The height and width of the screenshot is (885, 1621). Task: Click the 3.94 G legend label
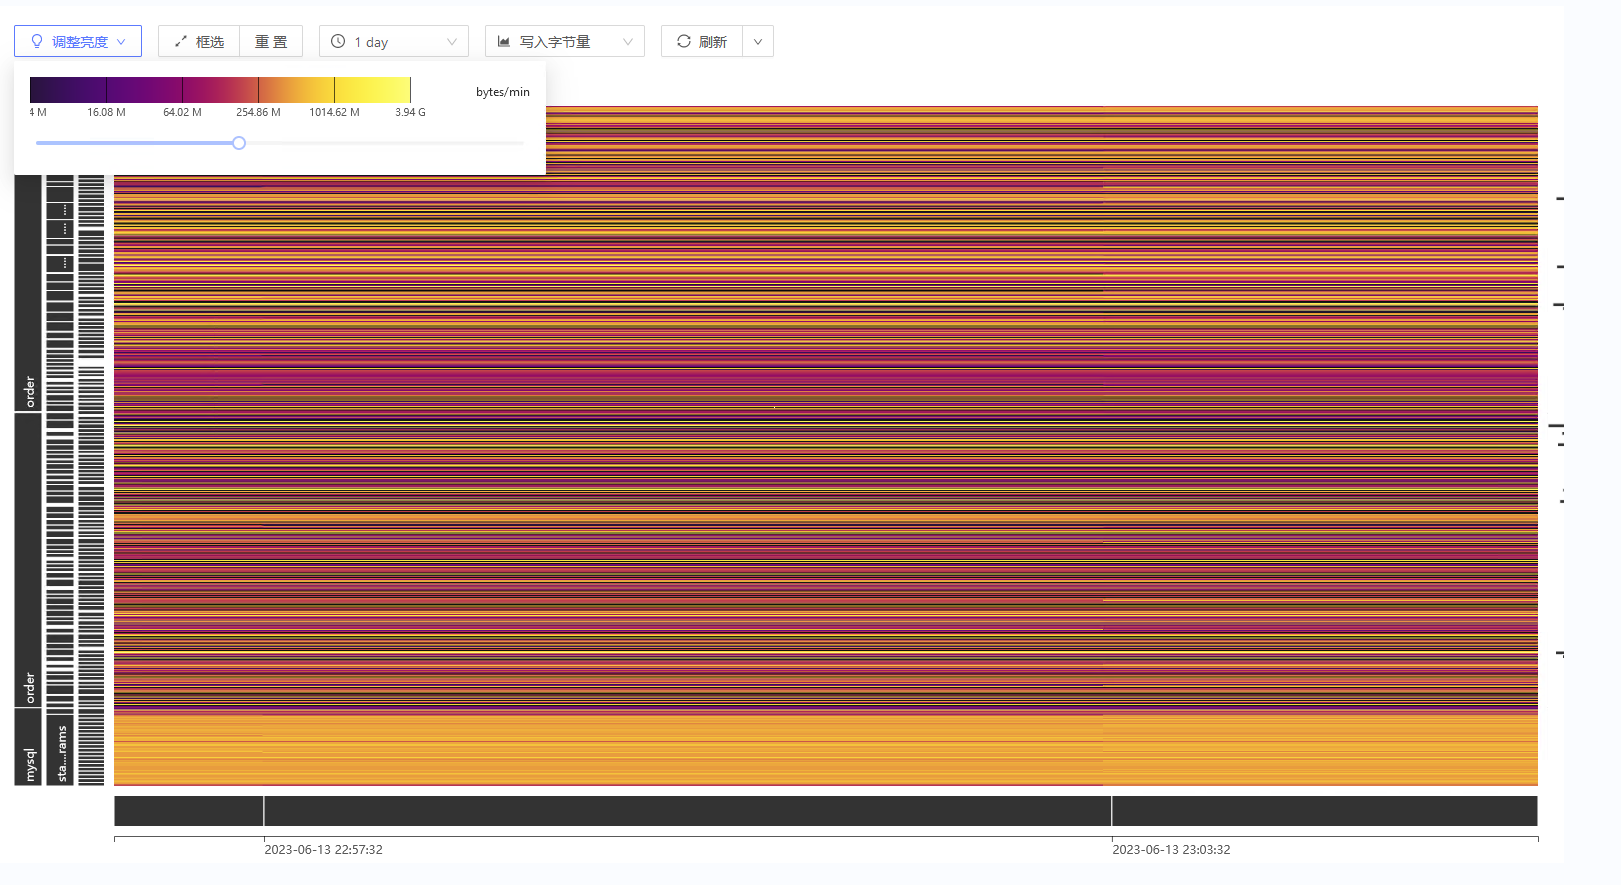(410, 112)
